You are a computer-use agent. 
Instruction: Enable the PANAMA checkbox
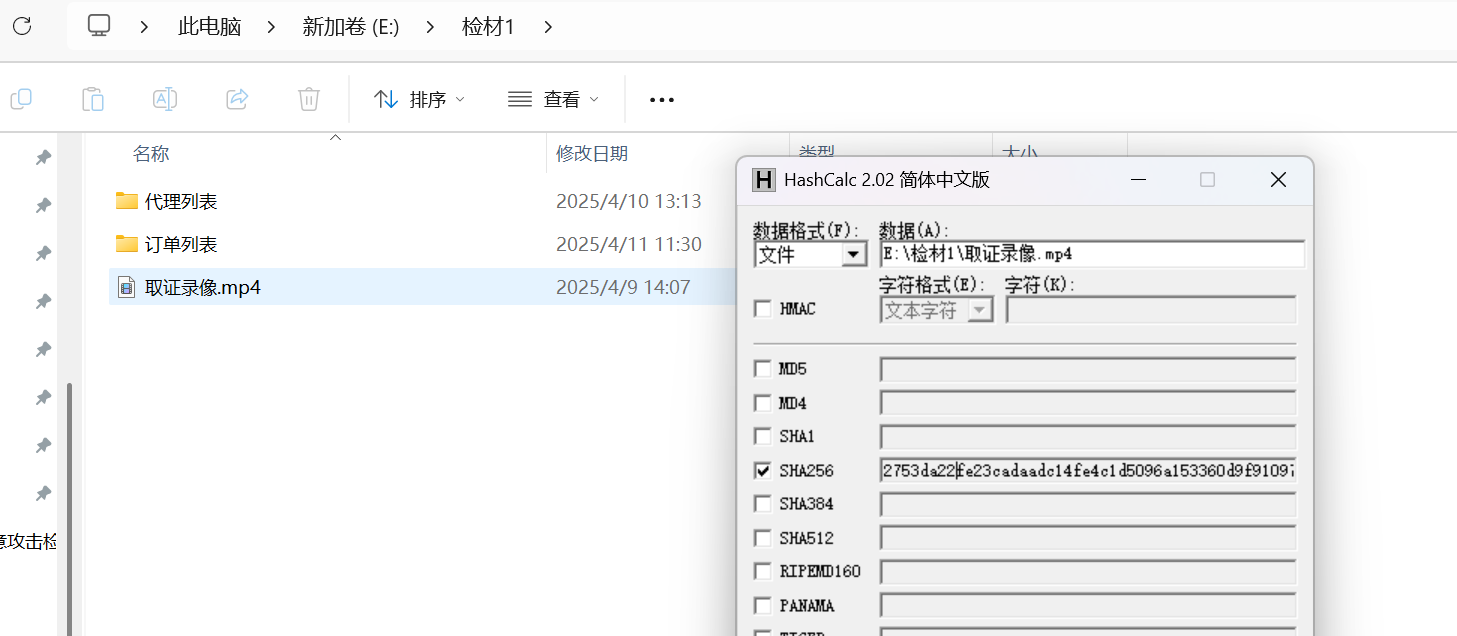[x=763, y=605]
